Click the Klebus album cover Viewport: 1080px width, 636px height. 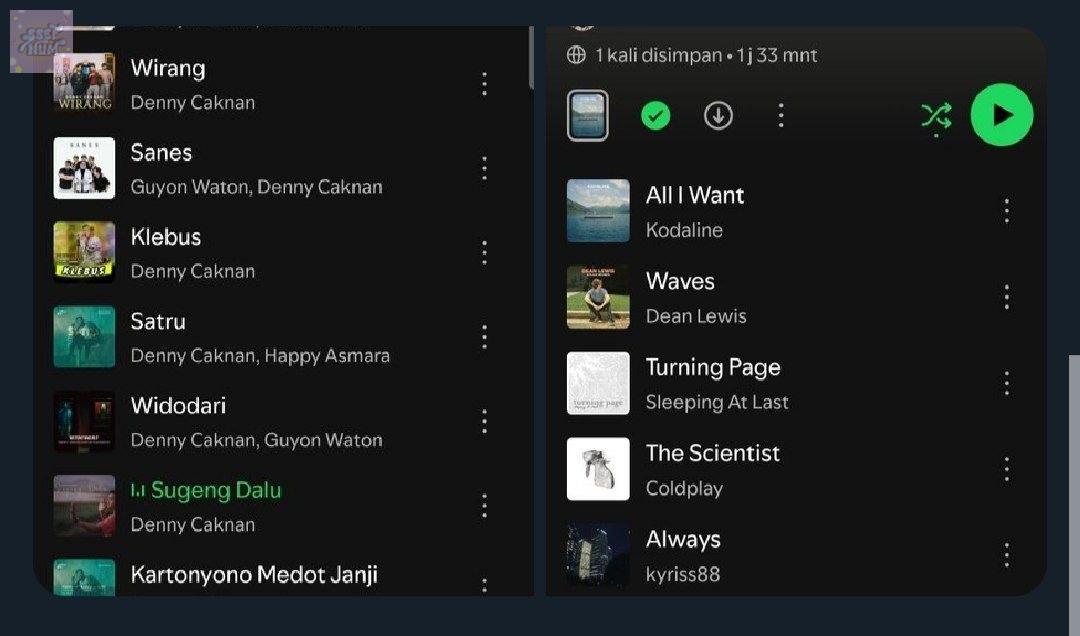pos(84,252)
